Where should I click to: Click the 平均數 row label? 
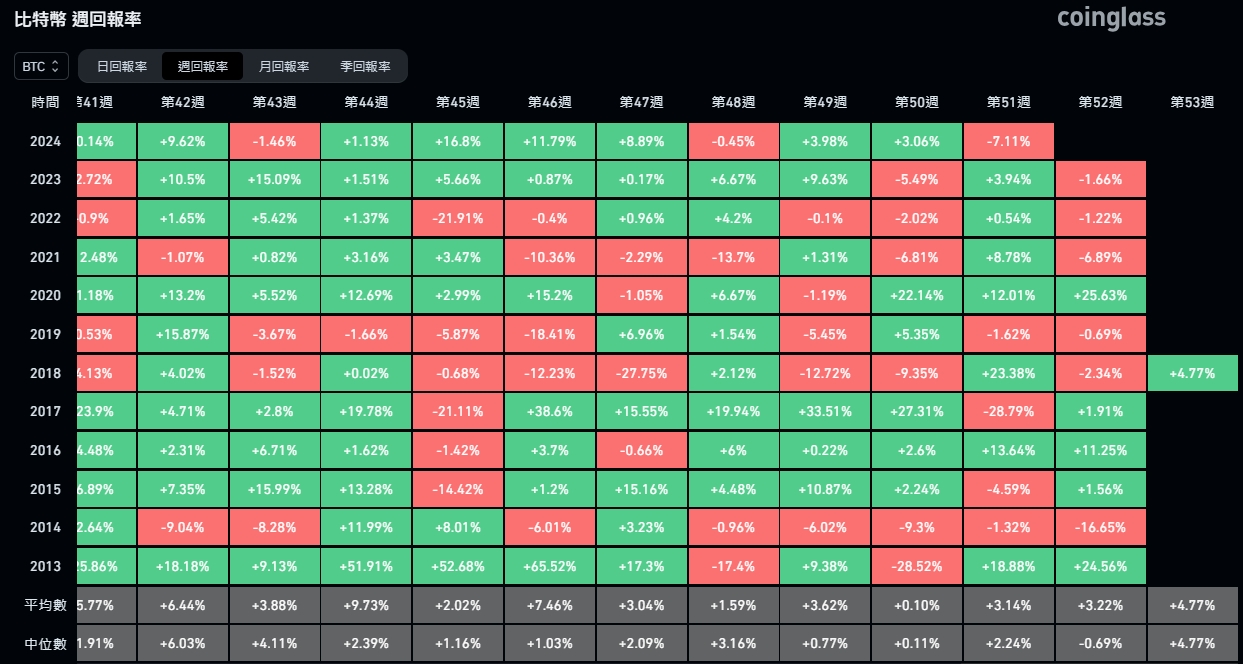tap(45, 605)
